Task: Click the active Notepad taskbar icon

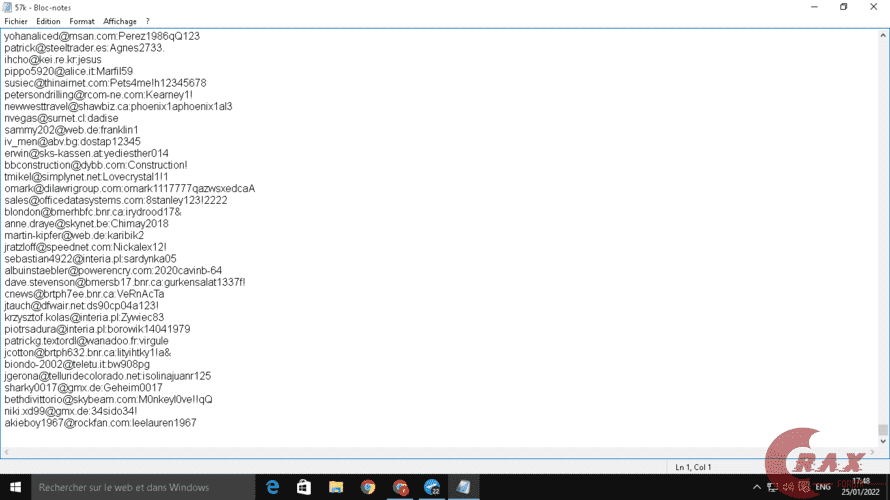Action: 464,487
